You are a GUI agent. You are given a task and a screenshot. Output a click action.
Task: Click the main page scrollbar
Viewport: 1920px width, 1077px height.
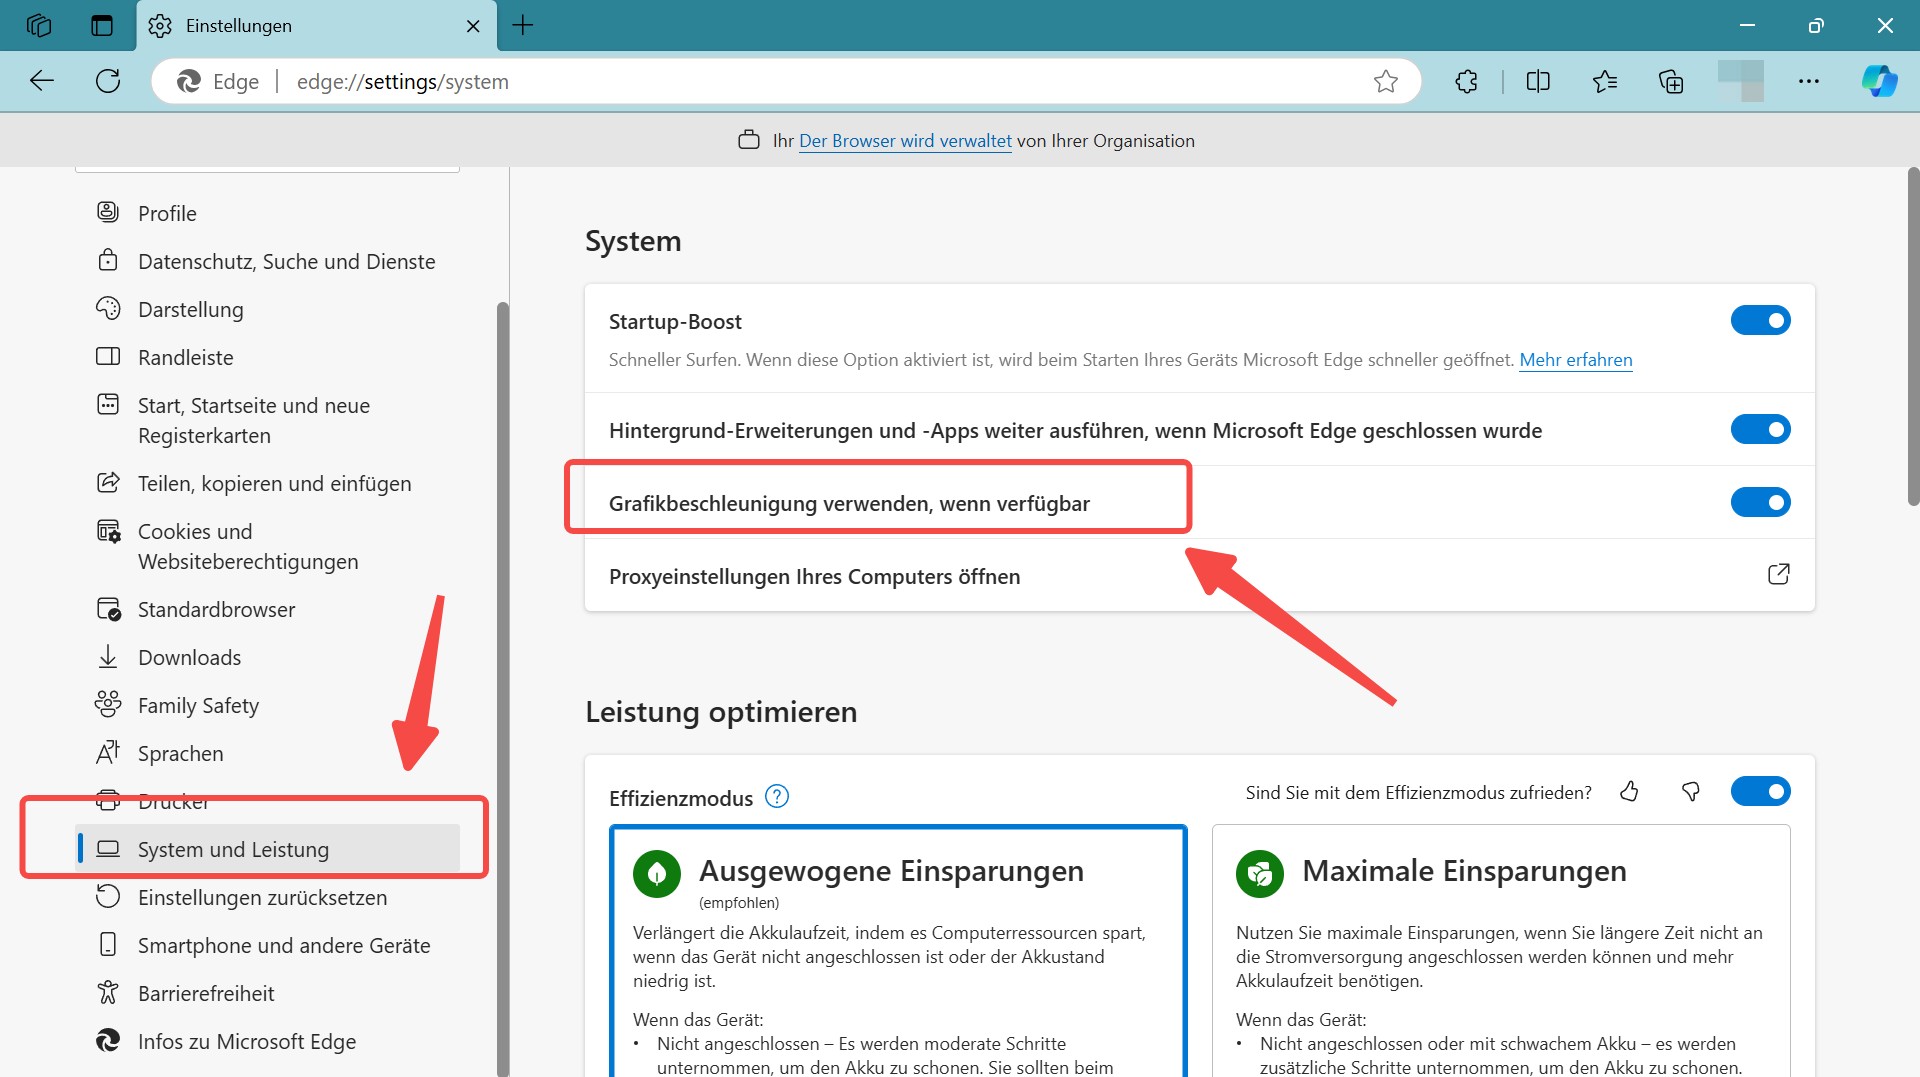click(1913, 338)
